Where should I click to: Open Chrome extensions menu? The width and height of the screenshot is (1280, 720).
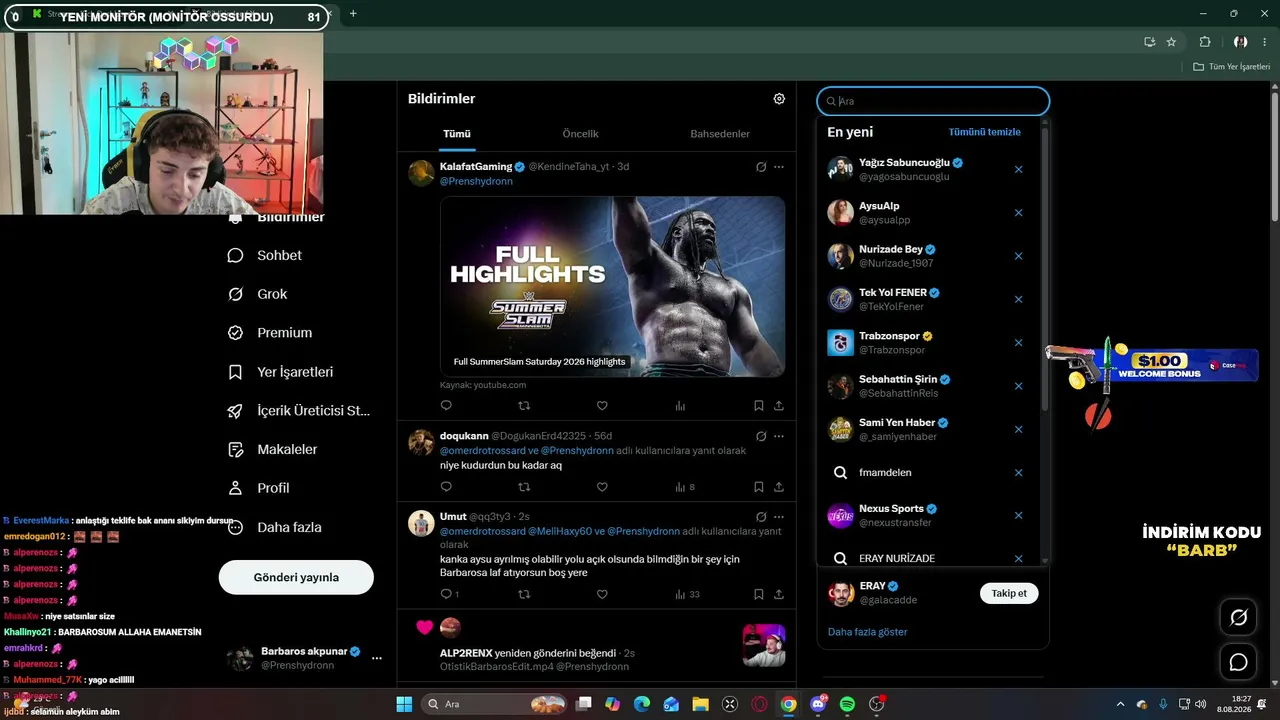coord(1205,42)
